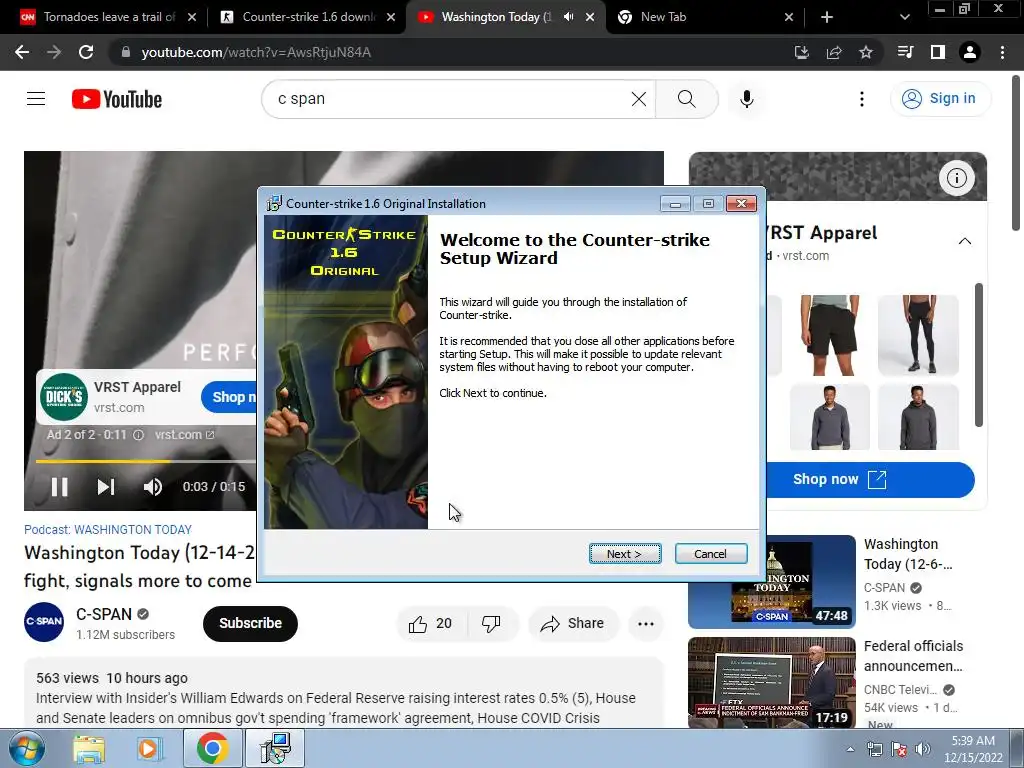The image size is (1024, 768).
Task: Submit search with magnifier icon
Action: click(686, 99)
